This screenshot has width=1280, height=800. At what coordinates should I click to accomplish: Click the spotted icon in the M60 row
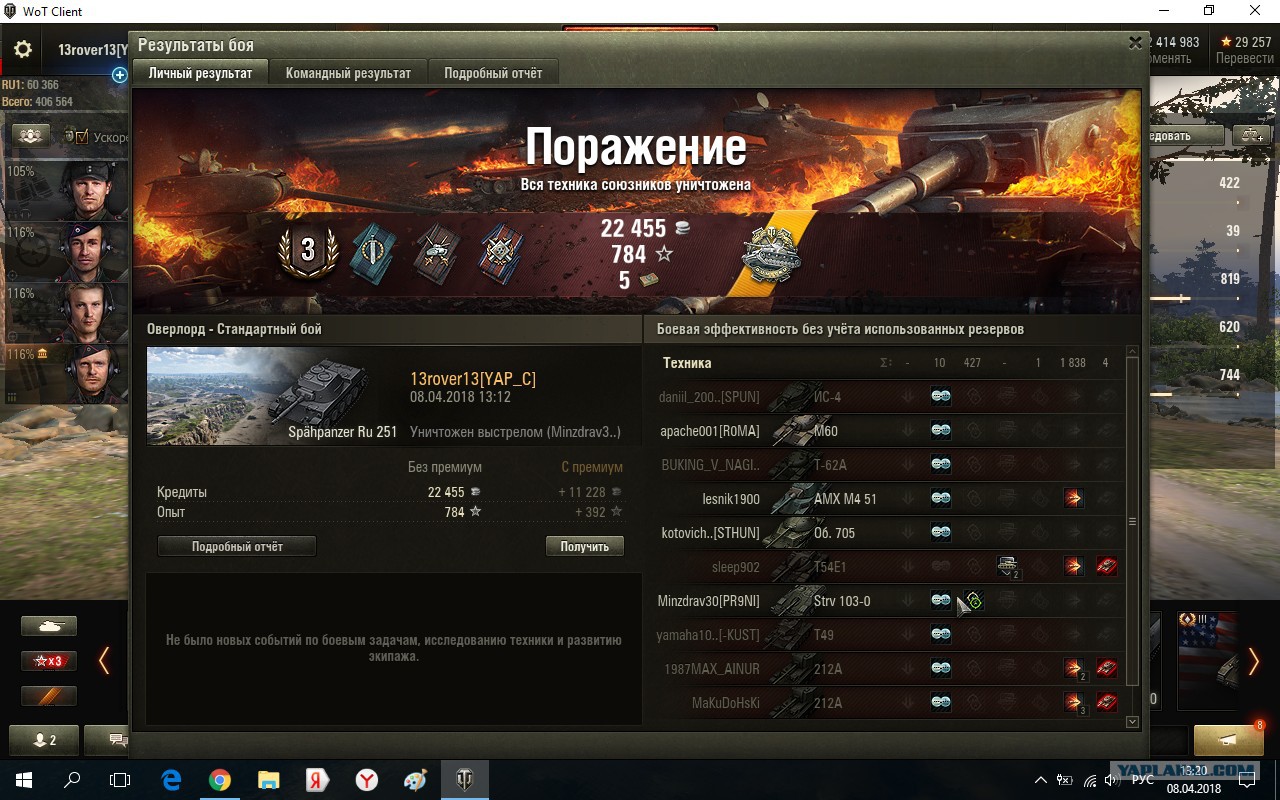click(940, 430)
